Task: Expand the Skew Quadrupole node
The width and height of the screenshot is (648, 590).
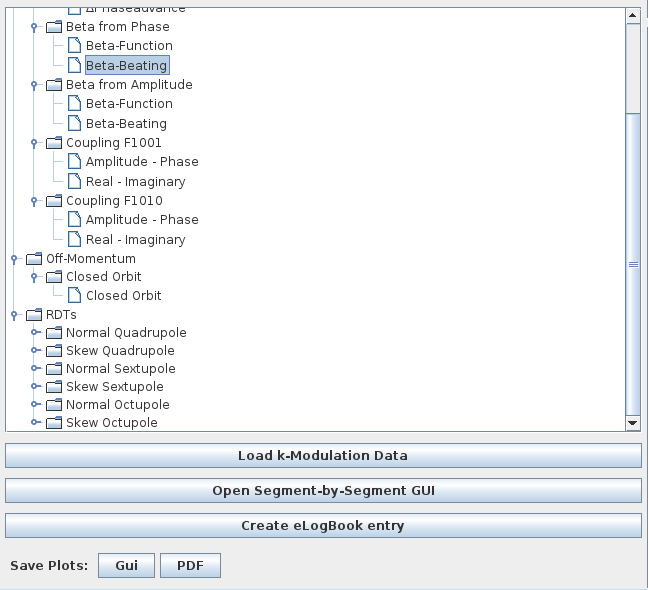Action: [x=36, y=350]
